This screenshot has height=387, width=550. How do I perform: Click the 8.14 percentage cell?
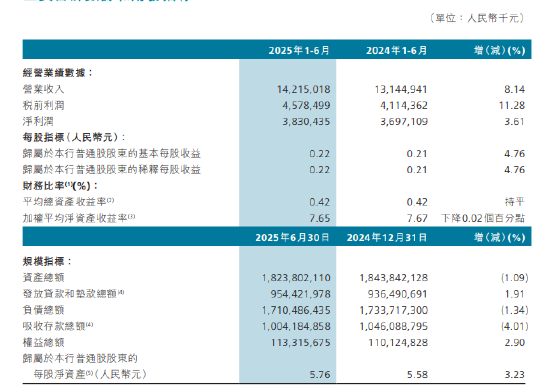point(515,89)
